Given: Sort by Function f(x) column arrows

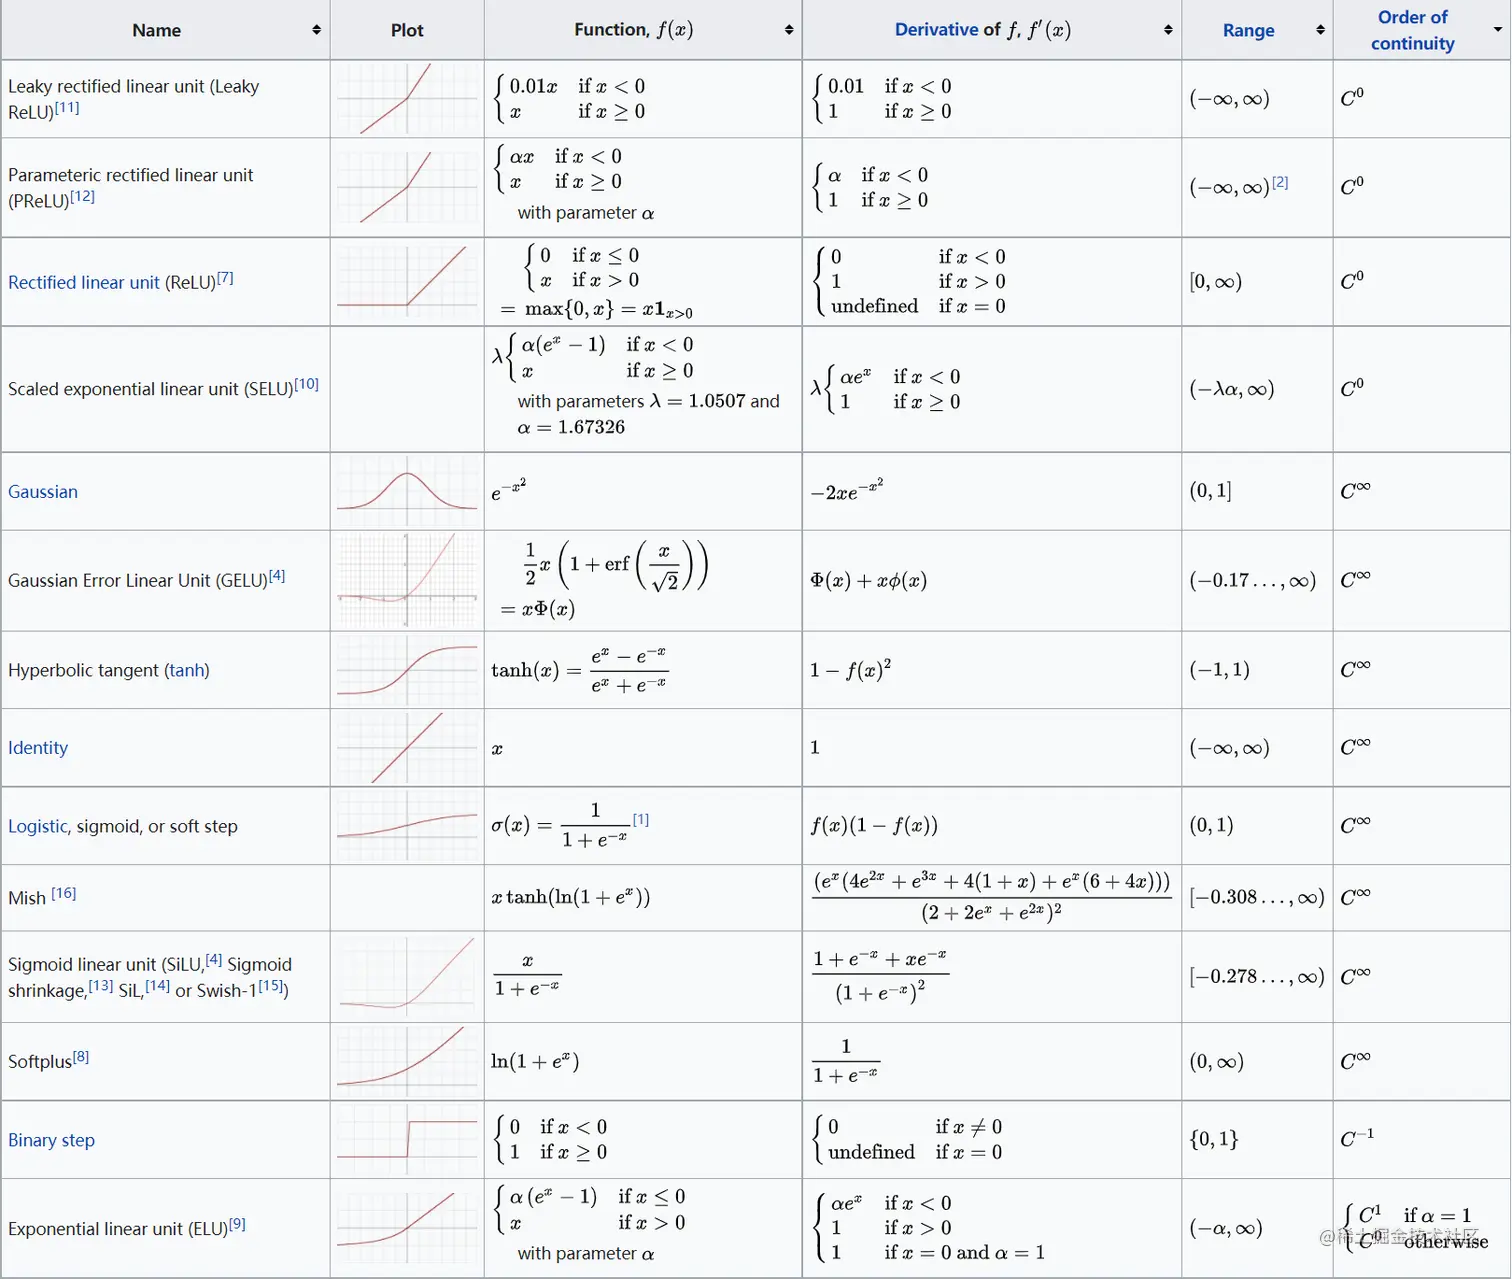Looking at the screenshot, I should click(x=789, y=30).
